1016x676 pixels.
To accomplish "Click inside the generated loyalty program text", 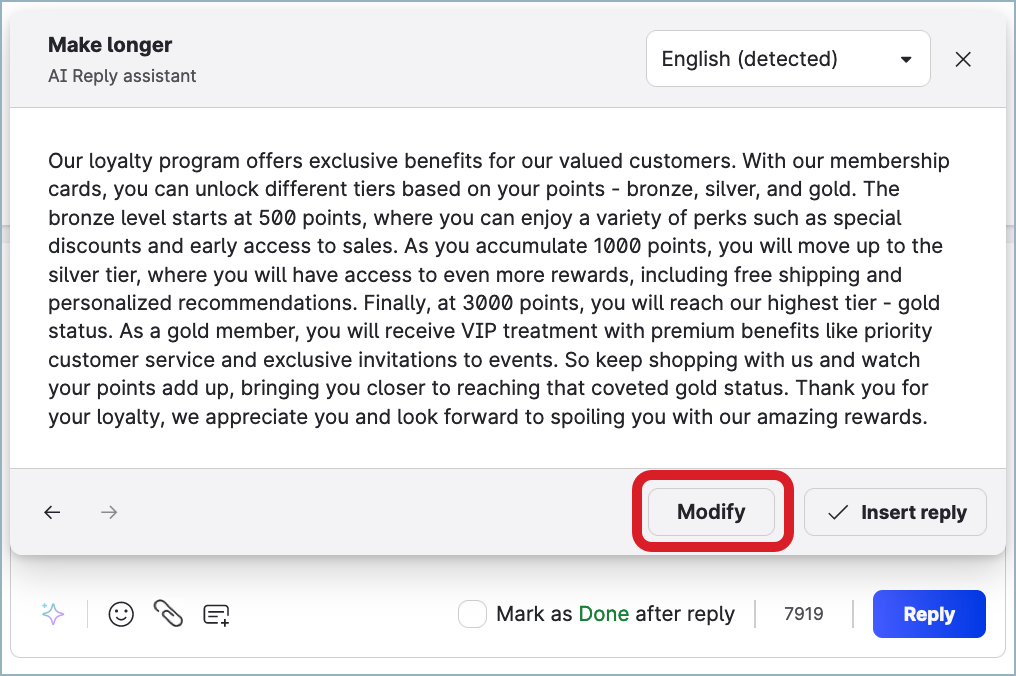I will [498, 288].
